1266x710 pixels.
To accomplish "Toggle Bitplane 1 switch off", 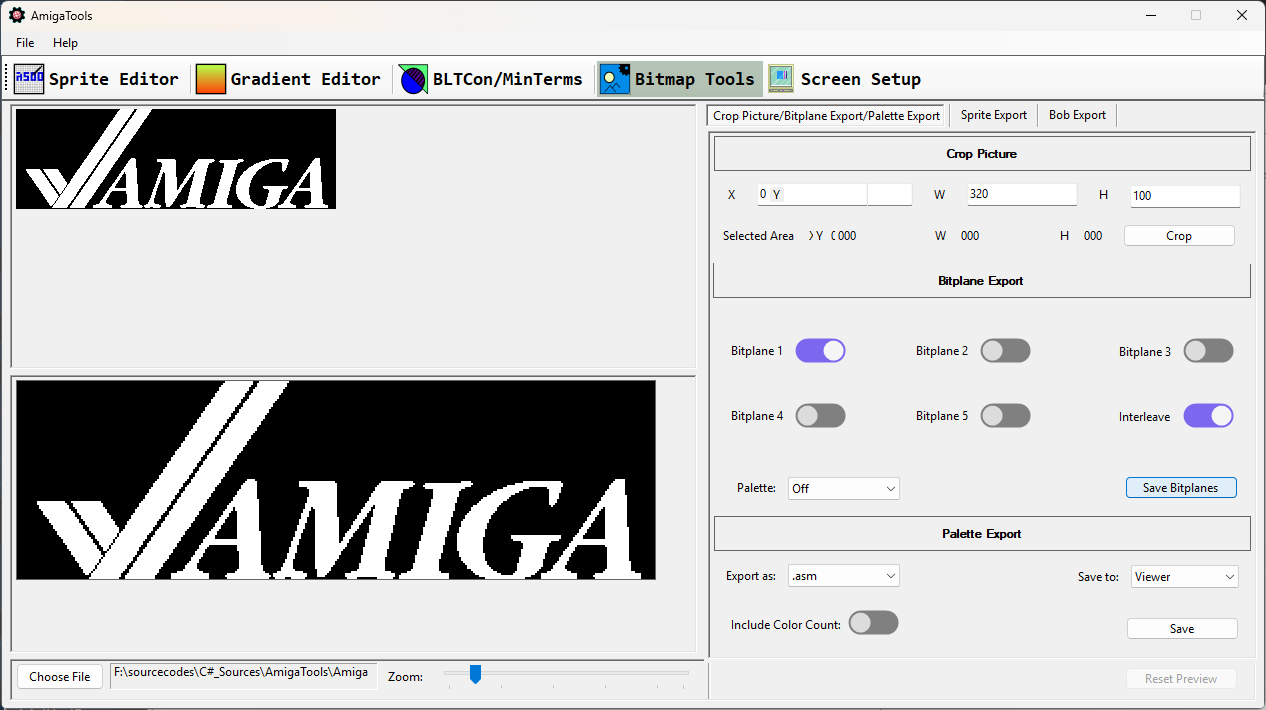I will coord(820,351).
